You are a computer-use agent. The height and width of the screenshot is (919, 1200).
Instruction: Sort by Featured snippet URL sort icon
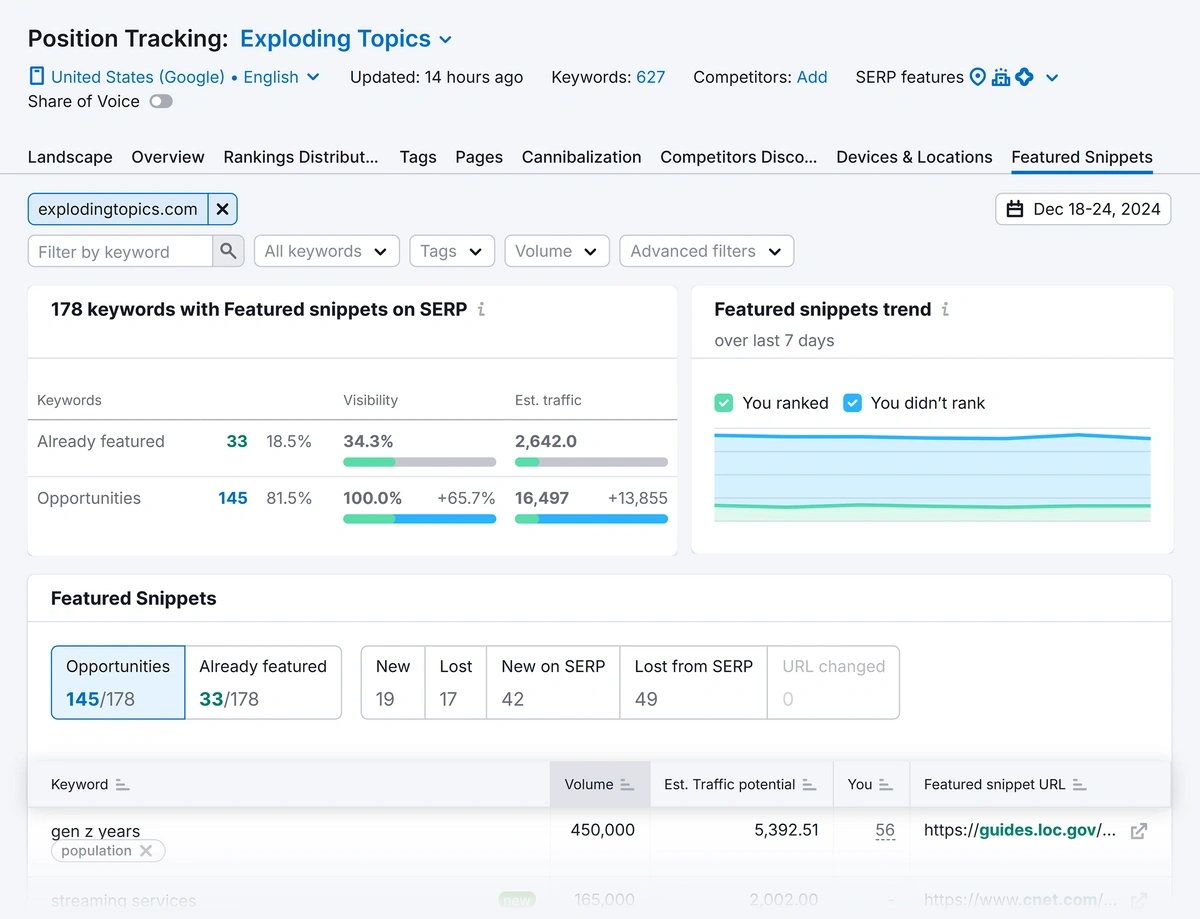pos(1079,785)
